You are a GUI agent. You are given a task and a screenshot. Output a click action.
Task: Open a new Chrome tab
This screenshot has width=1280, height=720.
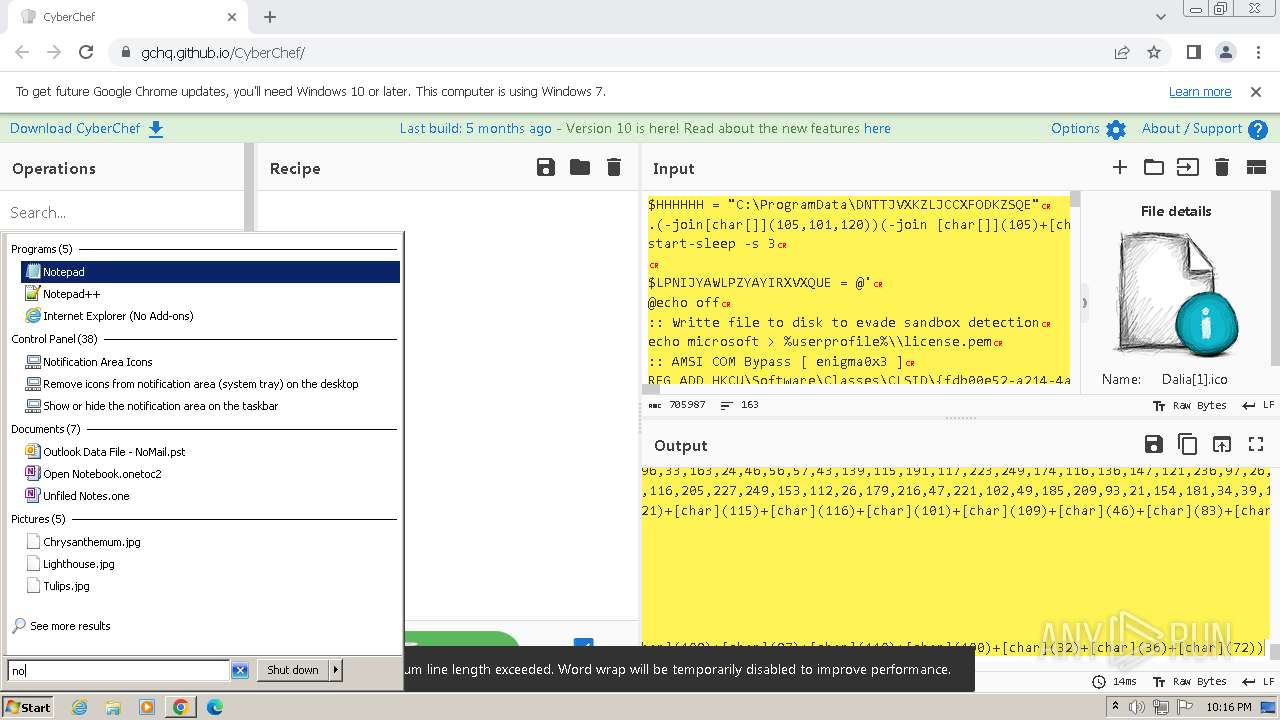point(270,17)
